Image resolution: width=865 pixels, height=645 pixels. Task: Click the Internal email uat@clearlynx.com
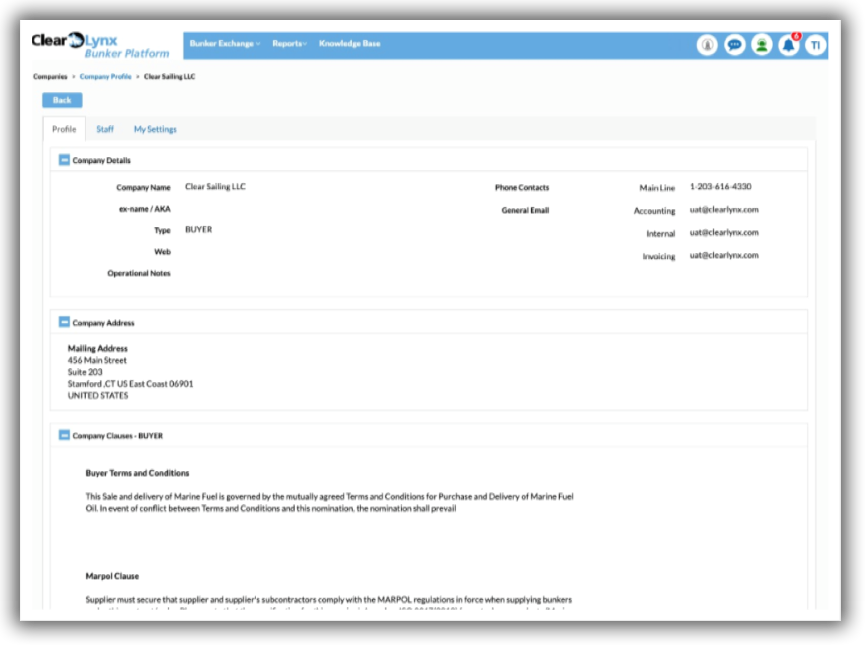724,232
